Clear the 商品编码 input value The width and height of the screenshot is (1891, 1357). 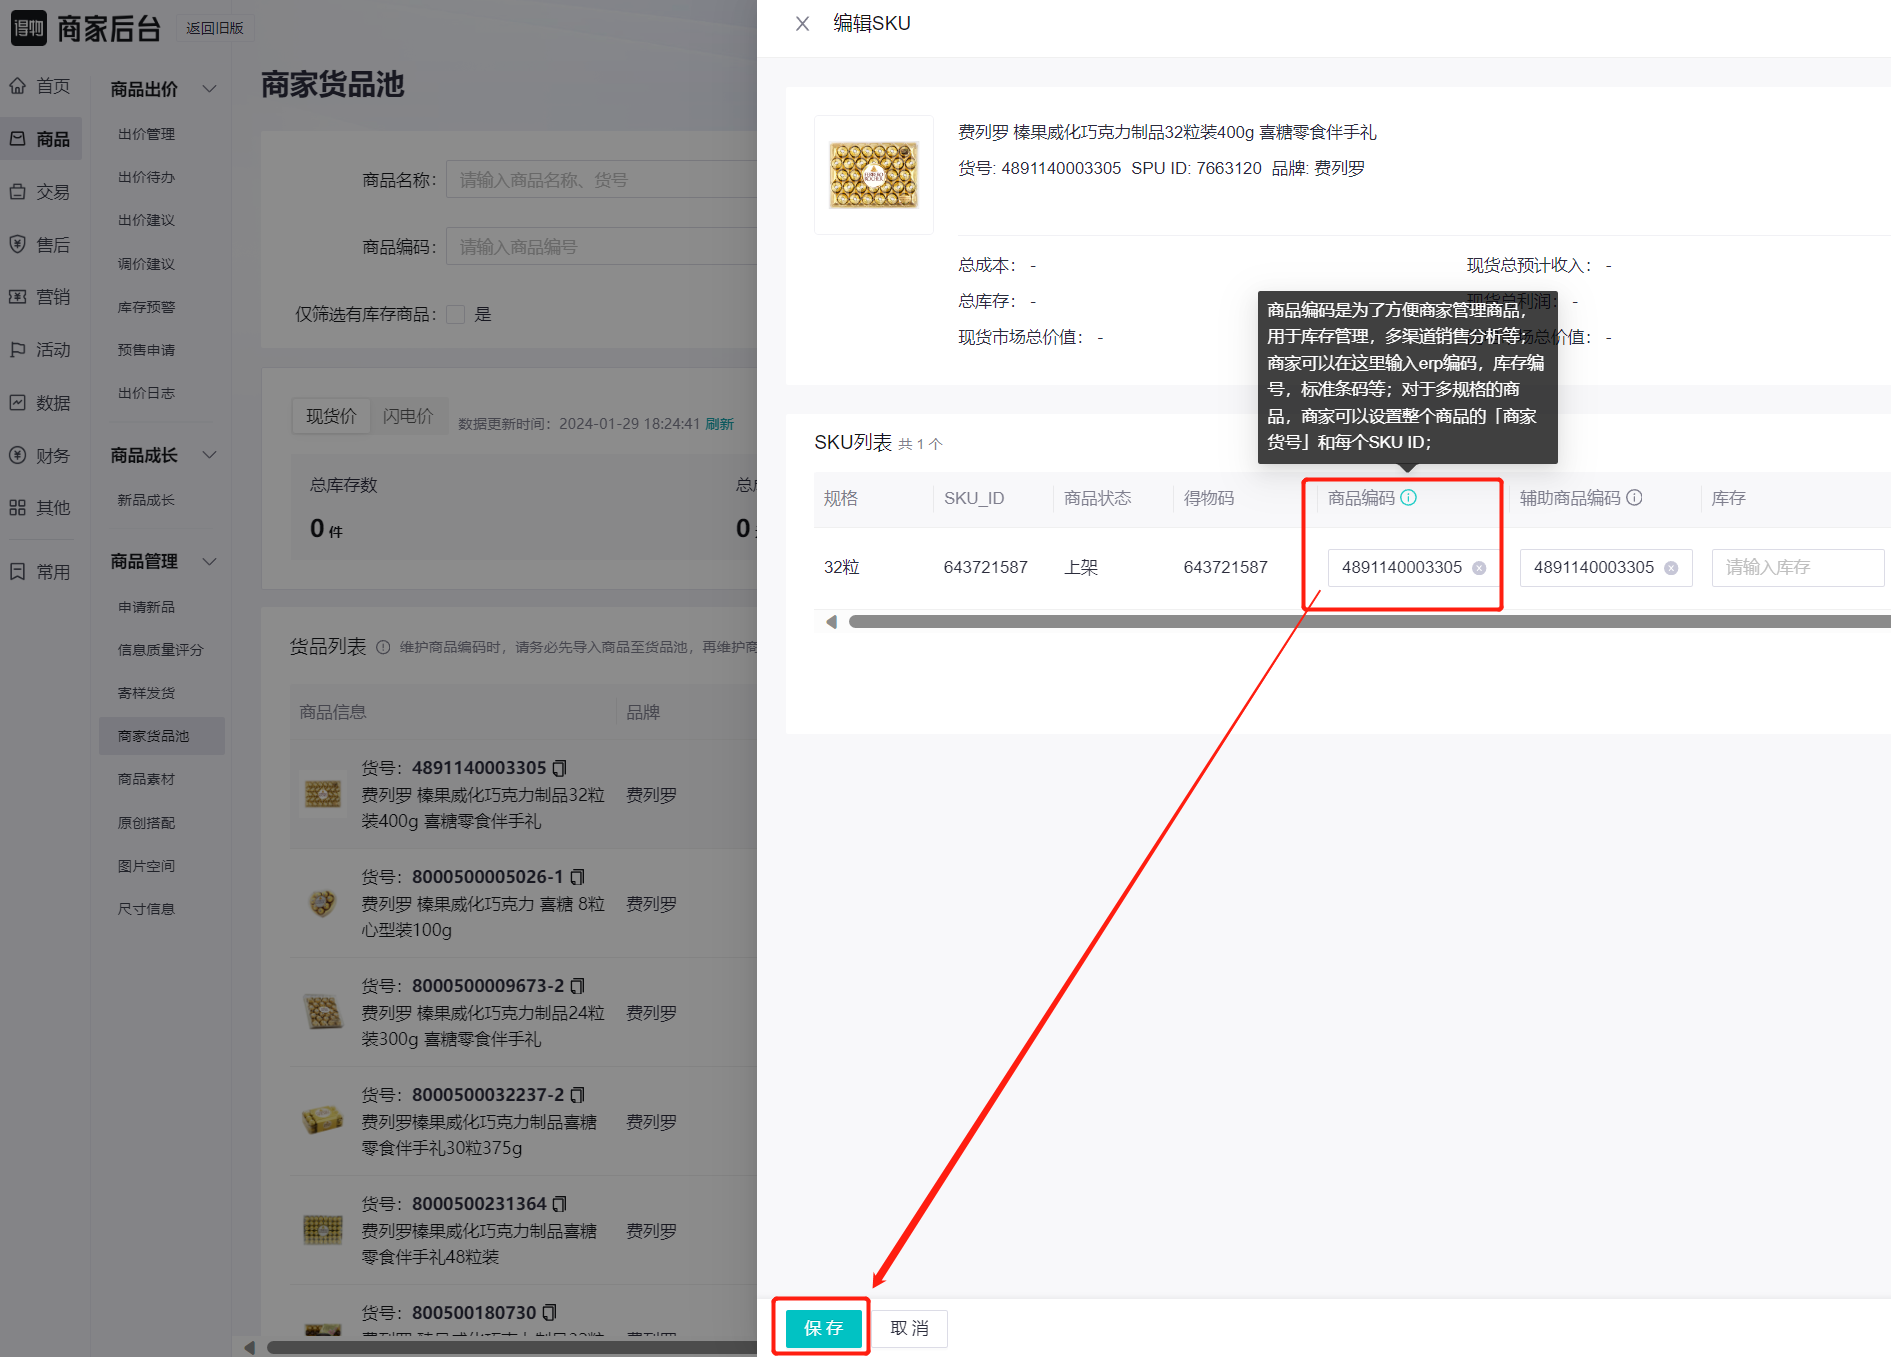(1479, 568)
